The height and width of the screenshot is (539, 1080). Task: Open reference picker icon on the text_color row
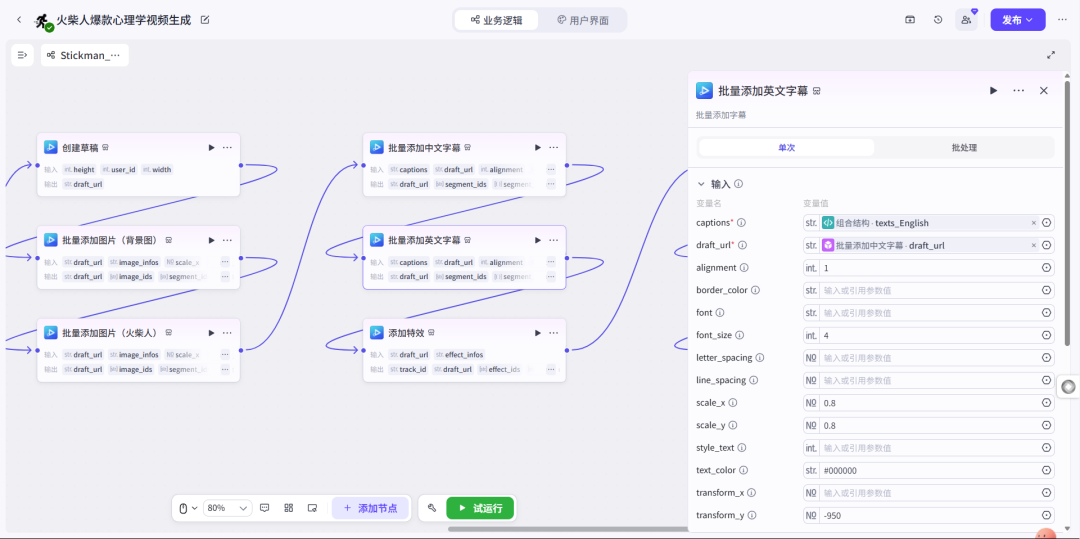pos(1047,470)
